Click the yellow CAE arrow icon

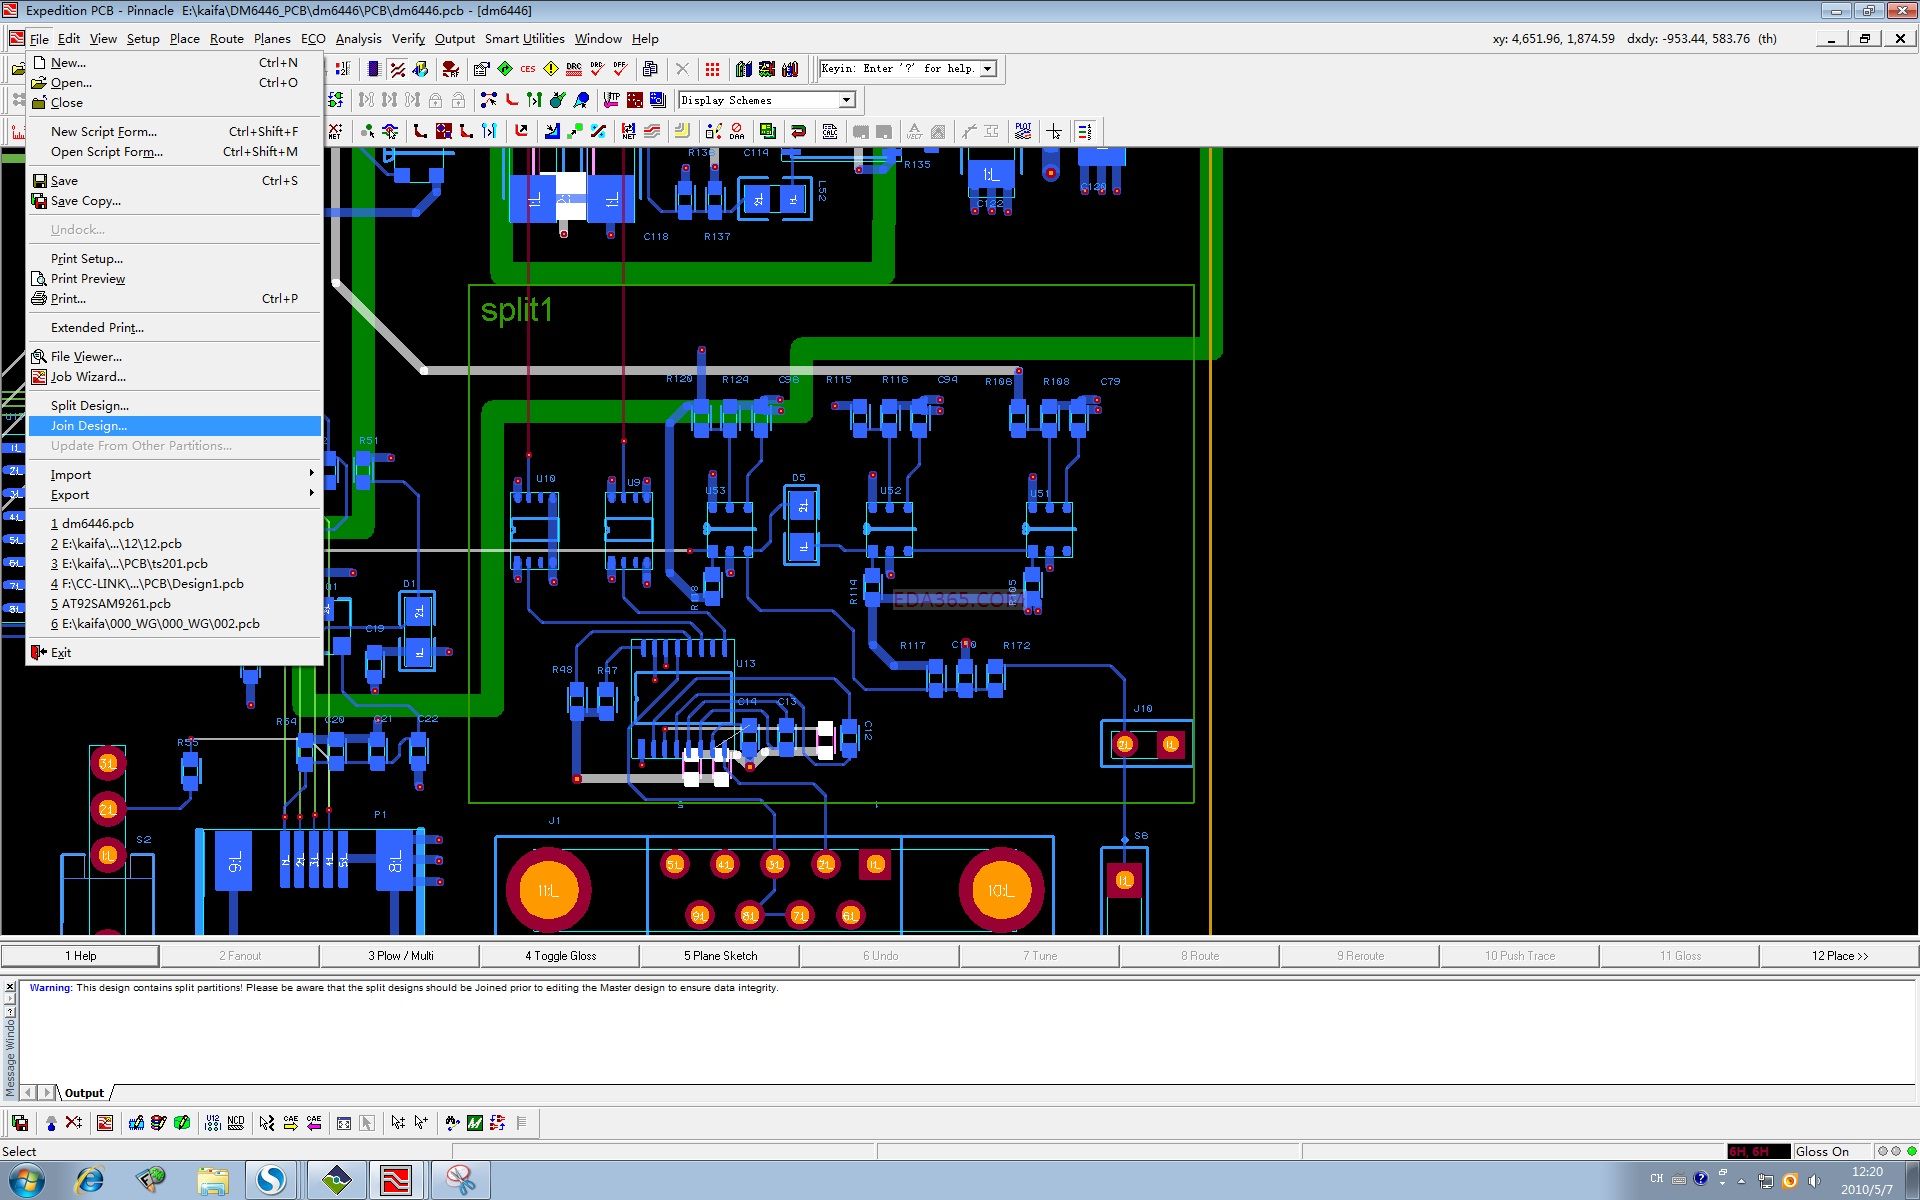click(x=290, y=1123)
